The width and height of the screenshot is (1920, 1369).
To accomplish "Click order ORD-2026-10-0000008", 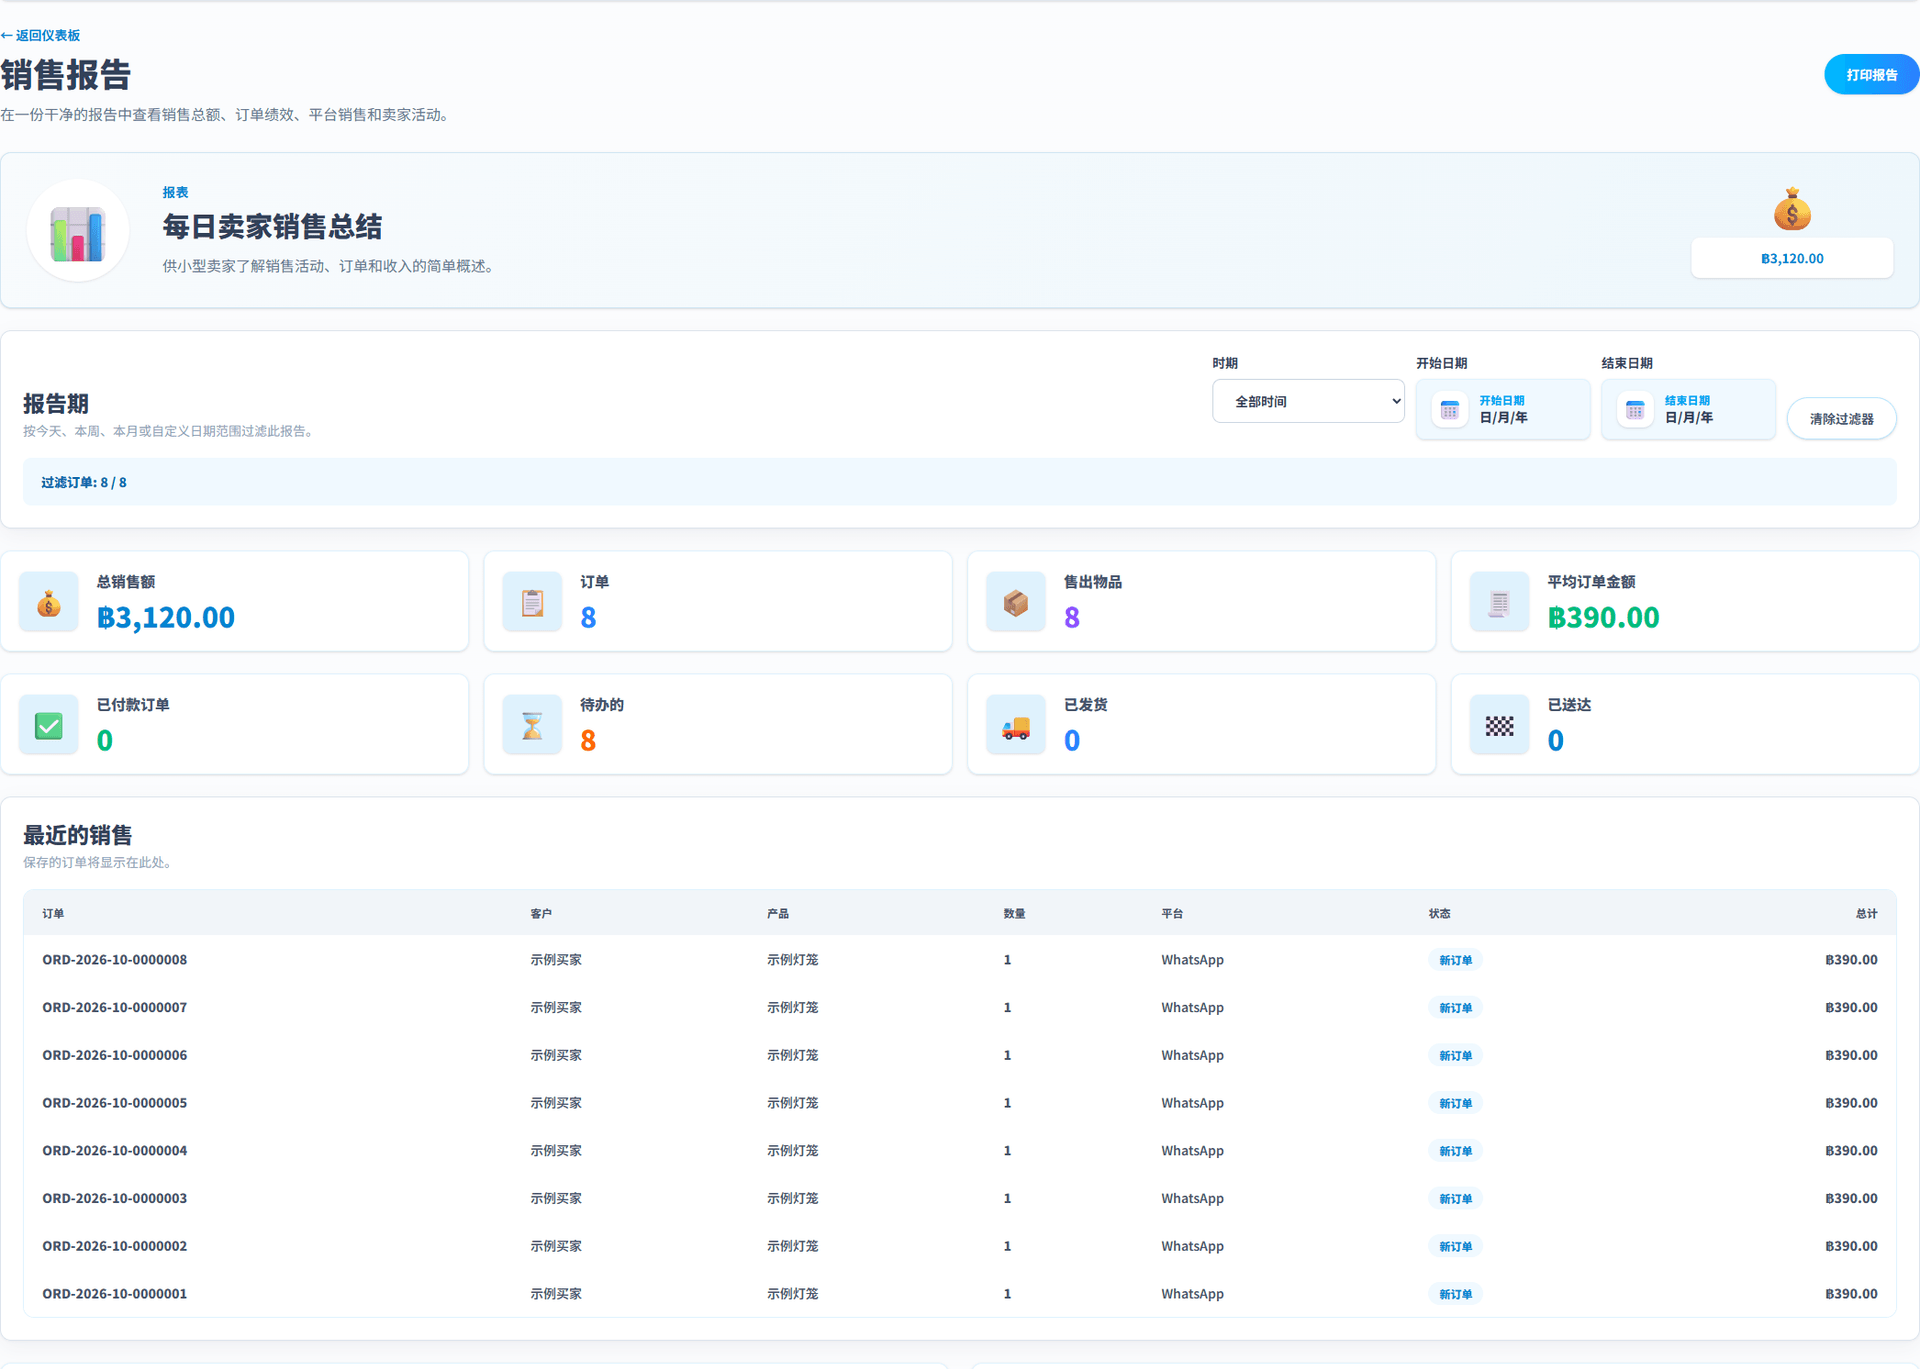I will (x=114, y=959).
